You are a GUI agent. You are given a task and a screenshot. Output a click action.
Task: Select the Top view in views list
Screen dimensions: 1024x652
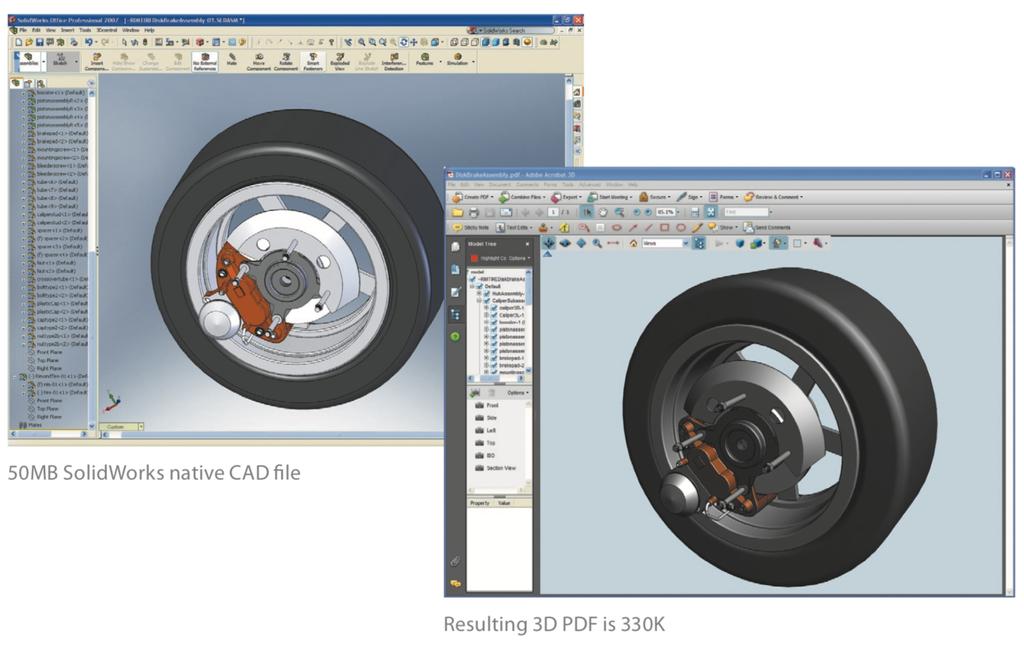[485, 443]
